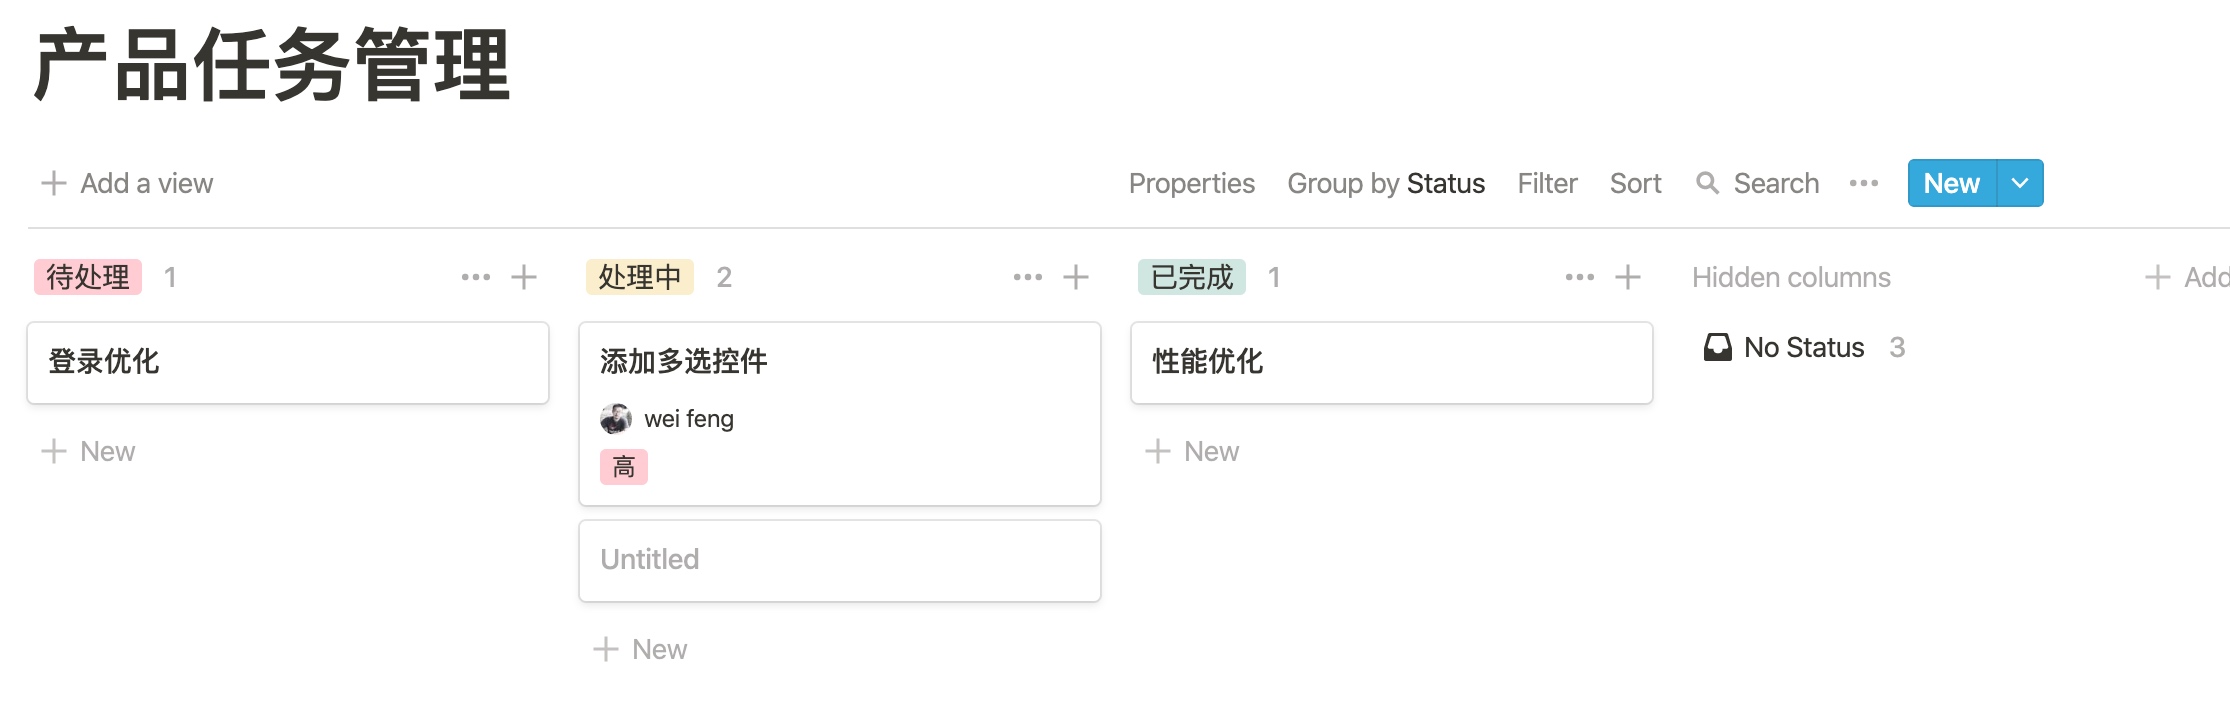Click the search magnifier icon
Viewport: 2230px width, 708px height.
(1708, 183)
